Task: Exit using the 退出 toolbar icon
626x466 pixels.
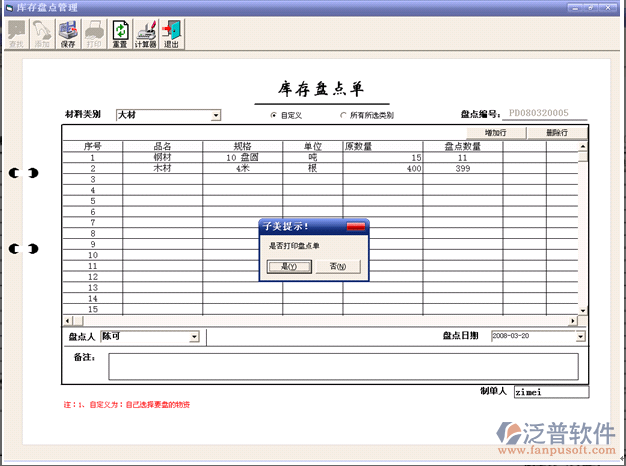Action: (172, 34)
